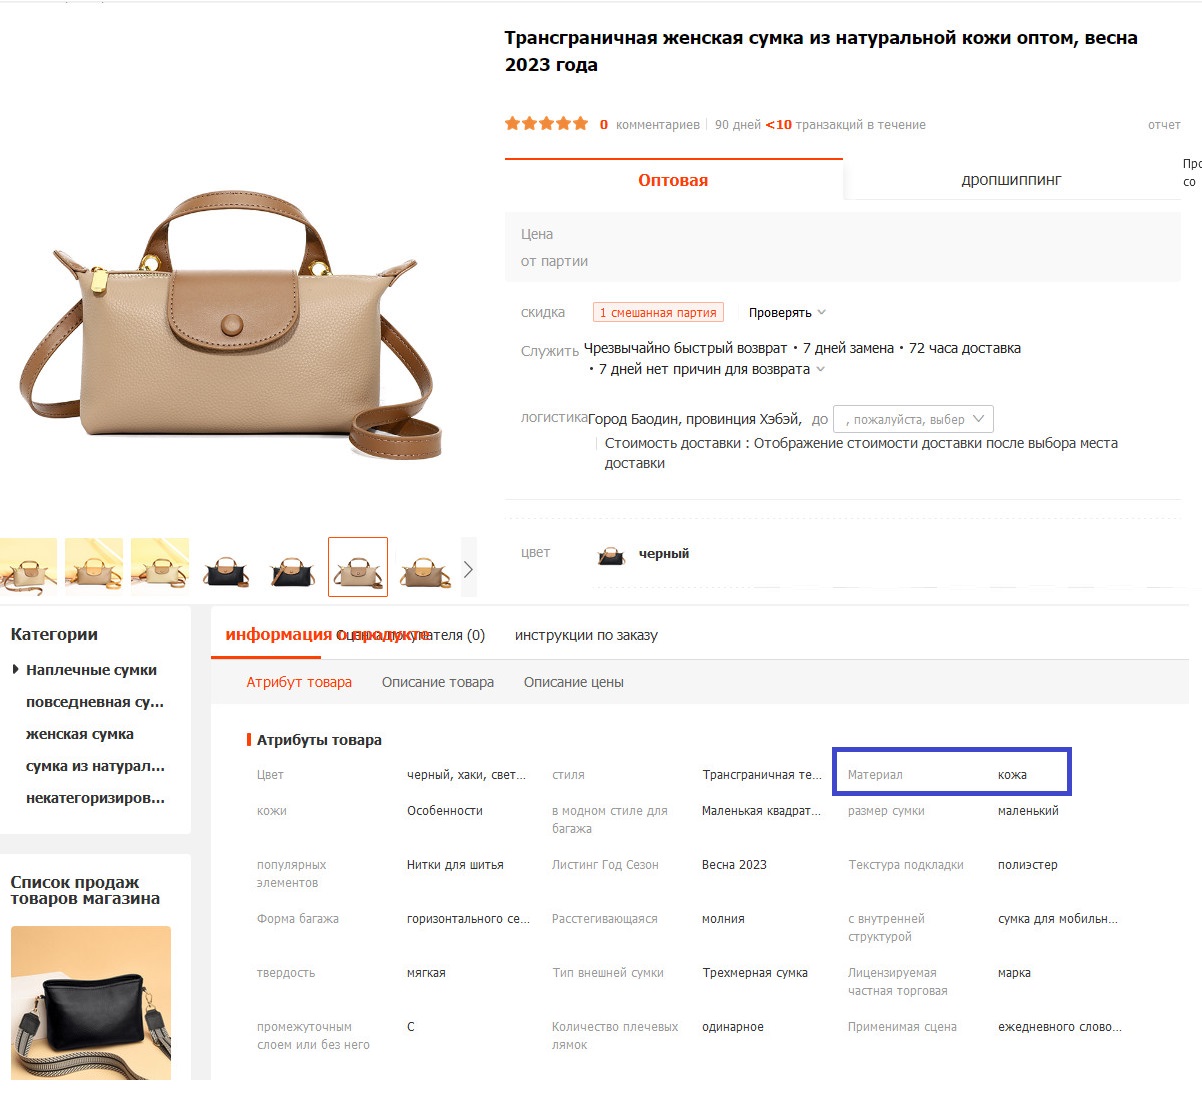Show Описание цены section

point(574,682)
